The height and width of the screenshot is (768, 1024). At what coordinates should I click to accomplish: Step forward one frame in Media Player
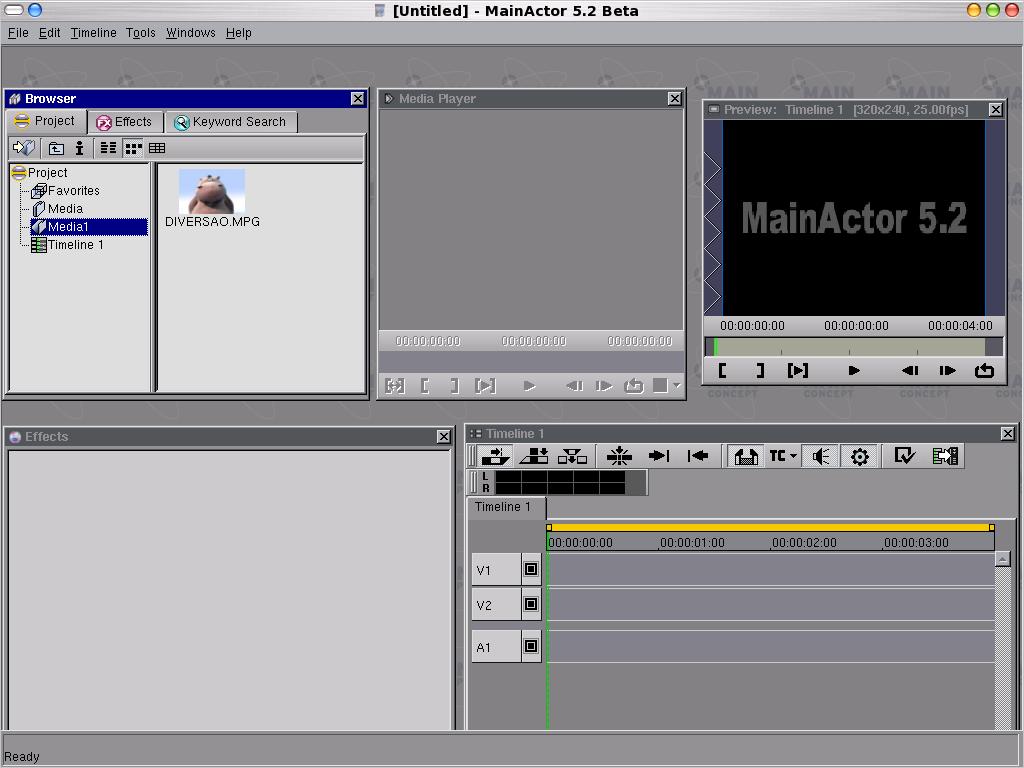(604, 386)
